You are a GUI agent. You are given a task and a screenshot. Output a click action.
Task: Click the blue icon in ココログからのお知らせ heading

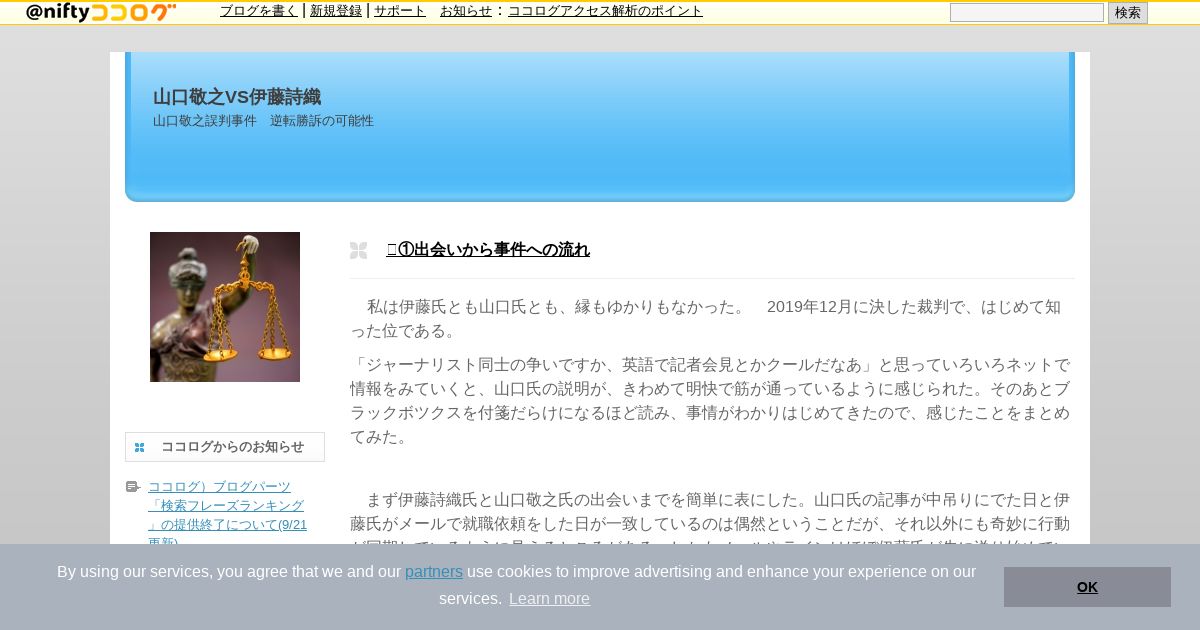tap(140, 447)
